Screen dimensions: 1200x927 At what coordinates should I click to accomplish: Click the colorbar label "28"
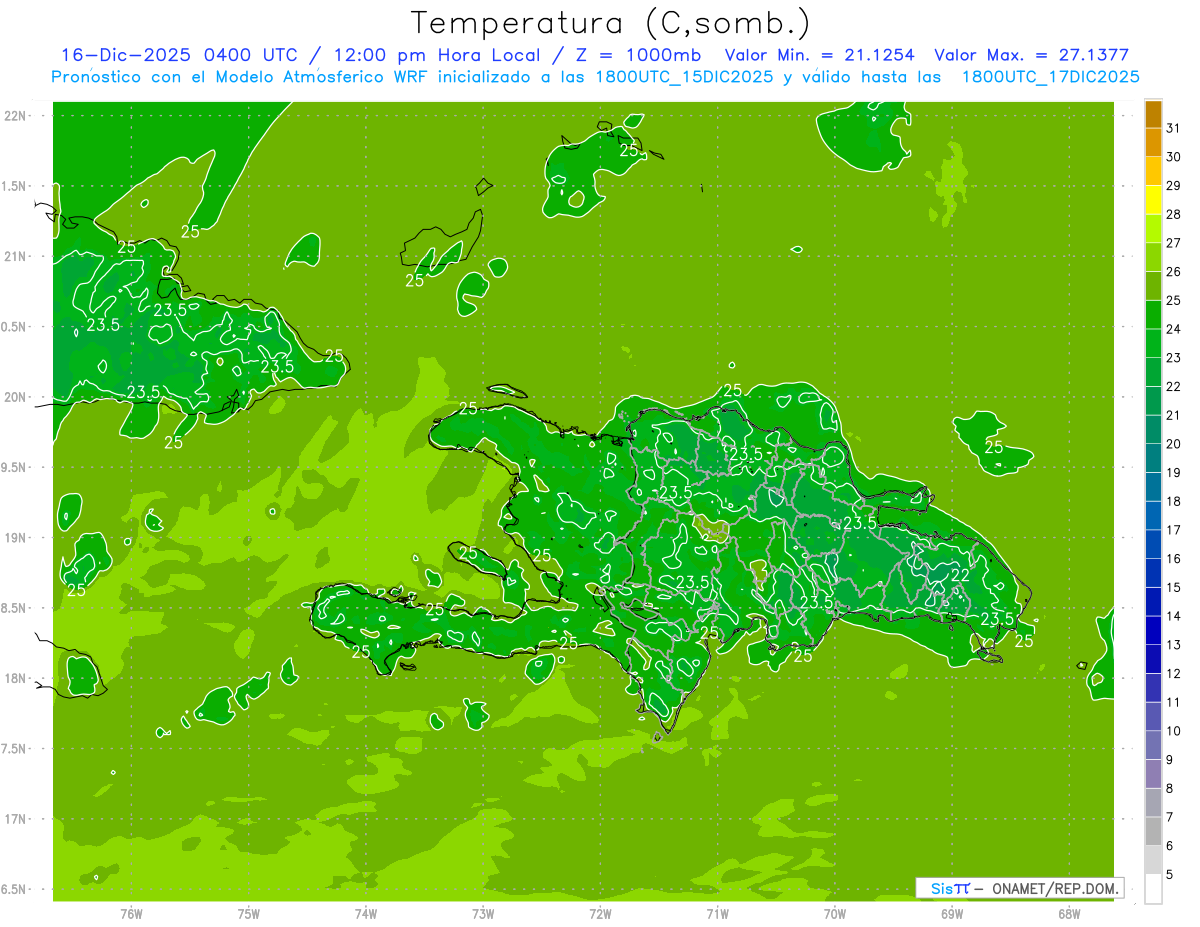pos(1173,214)
